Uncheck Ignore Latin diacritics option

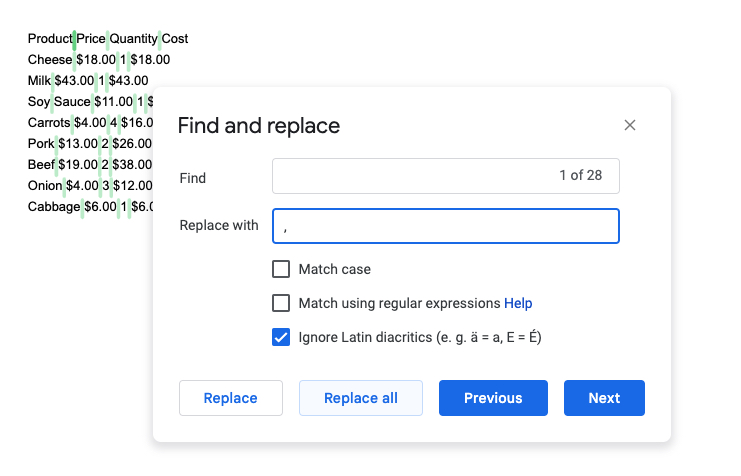281,337
